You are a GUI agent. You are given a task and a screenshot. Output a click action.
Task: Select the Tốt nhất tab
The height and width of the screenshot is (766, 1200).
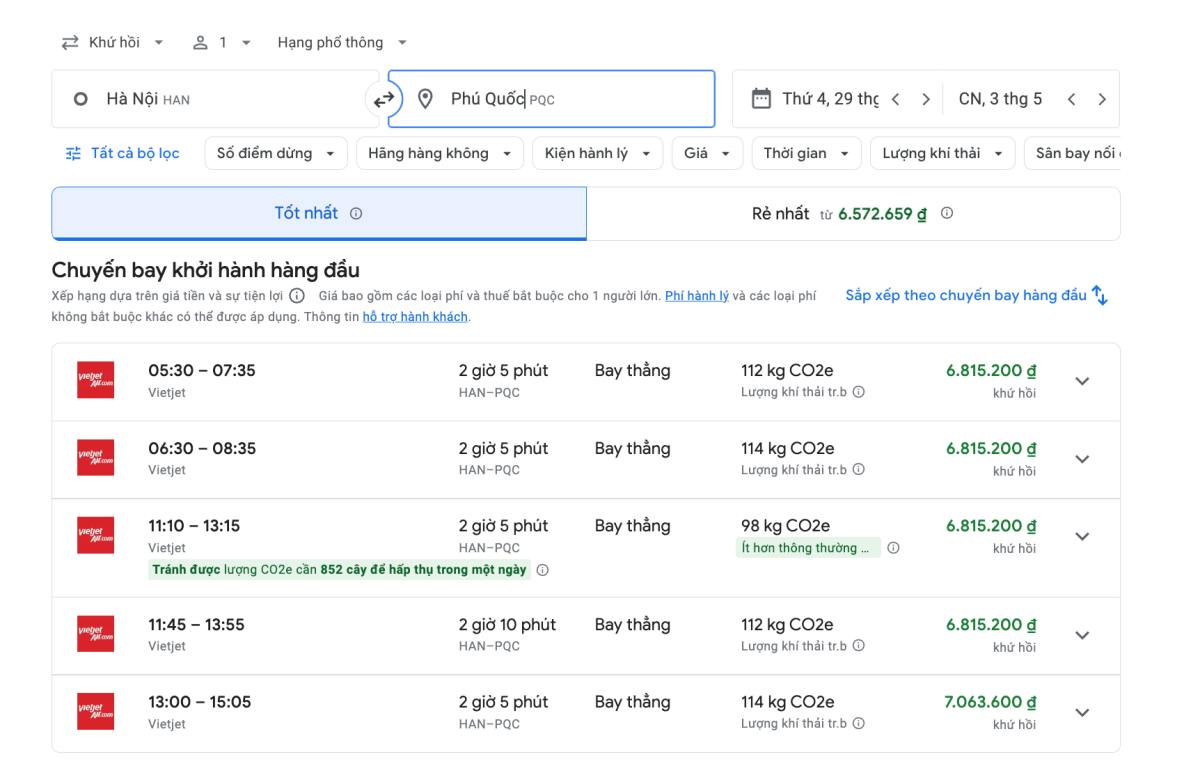click(x=320, y=213)
